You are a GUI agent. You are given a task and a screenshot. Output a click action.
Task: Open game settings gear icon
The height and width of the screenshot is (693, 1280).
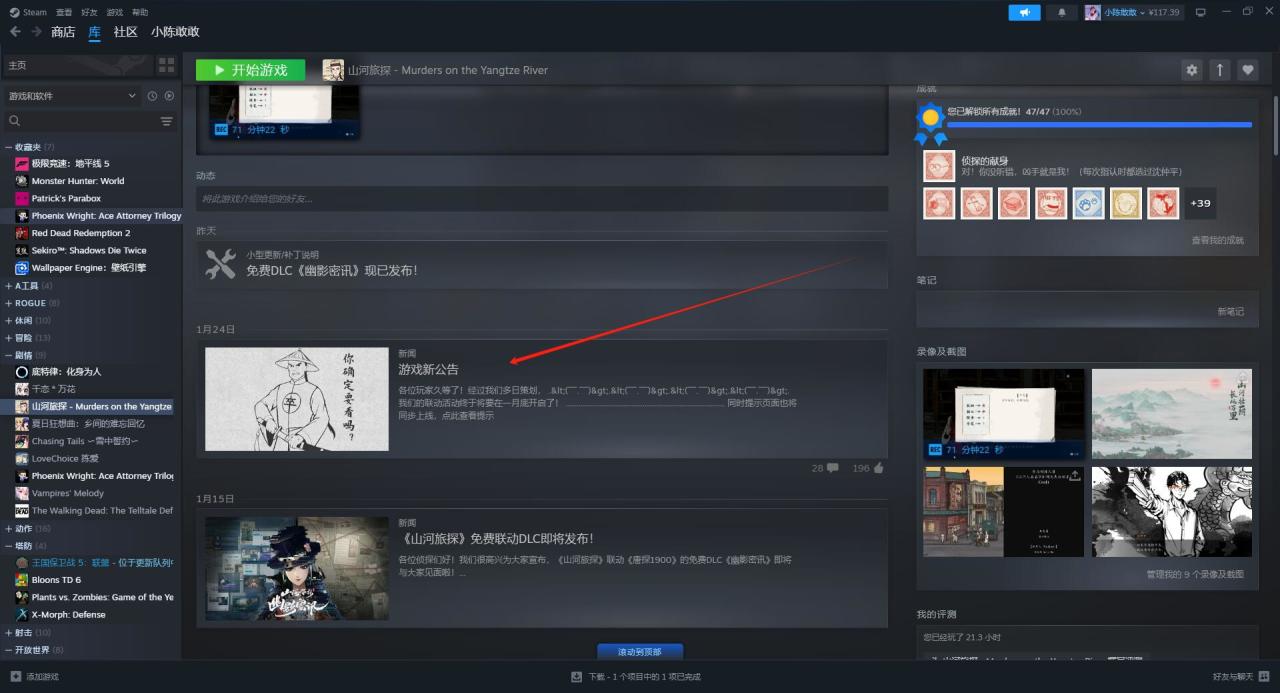1191,70
